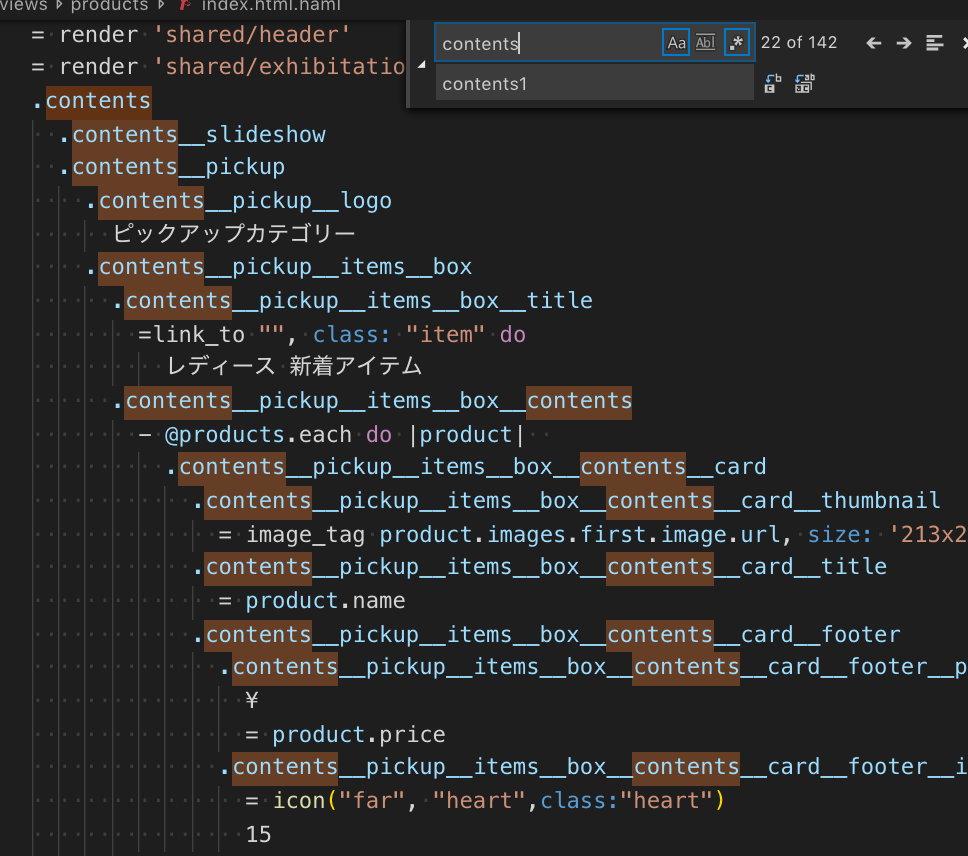Click '¥' character line
Screen dimensions: 968x856
pyautogui.click(x=252, y=700)
